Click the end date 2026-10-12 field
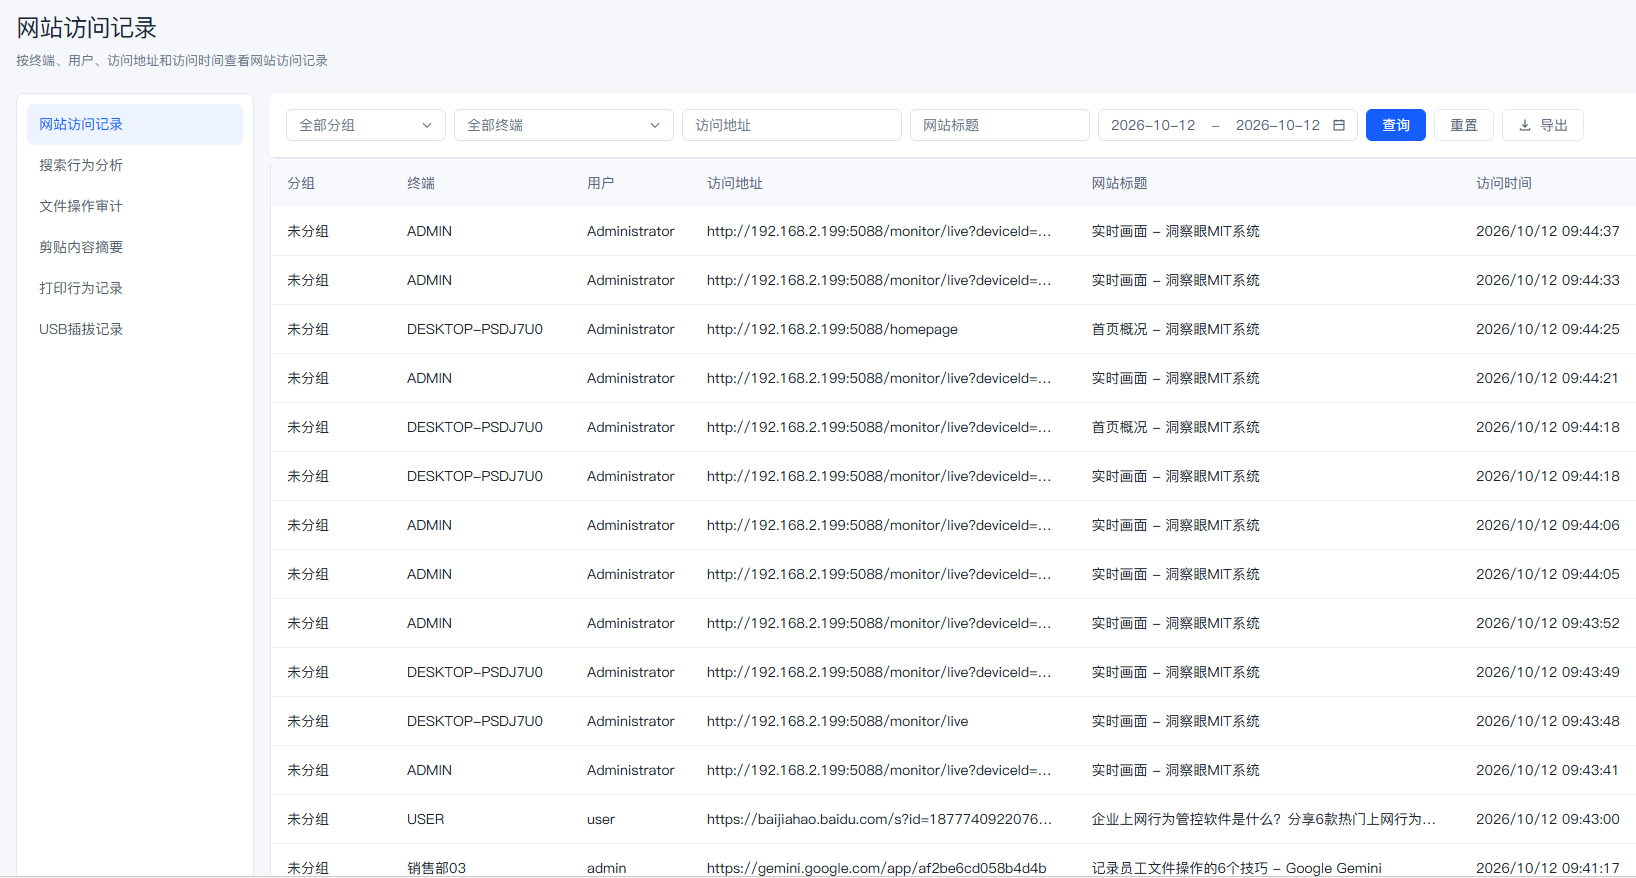 point(1278,125)
